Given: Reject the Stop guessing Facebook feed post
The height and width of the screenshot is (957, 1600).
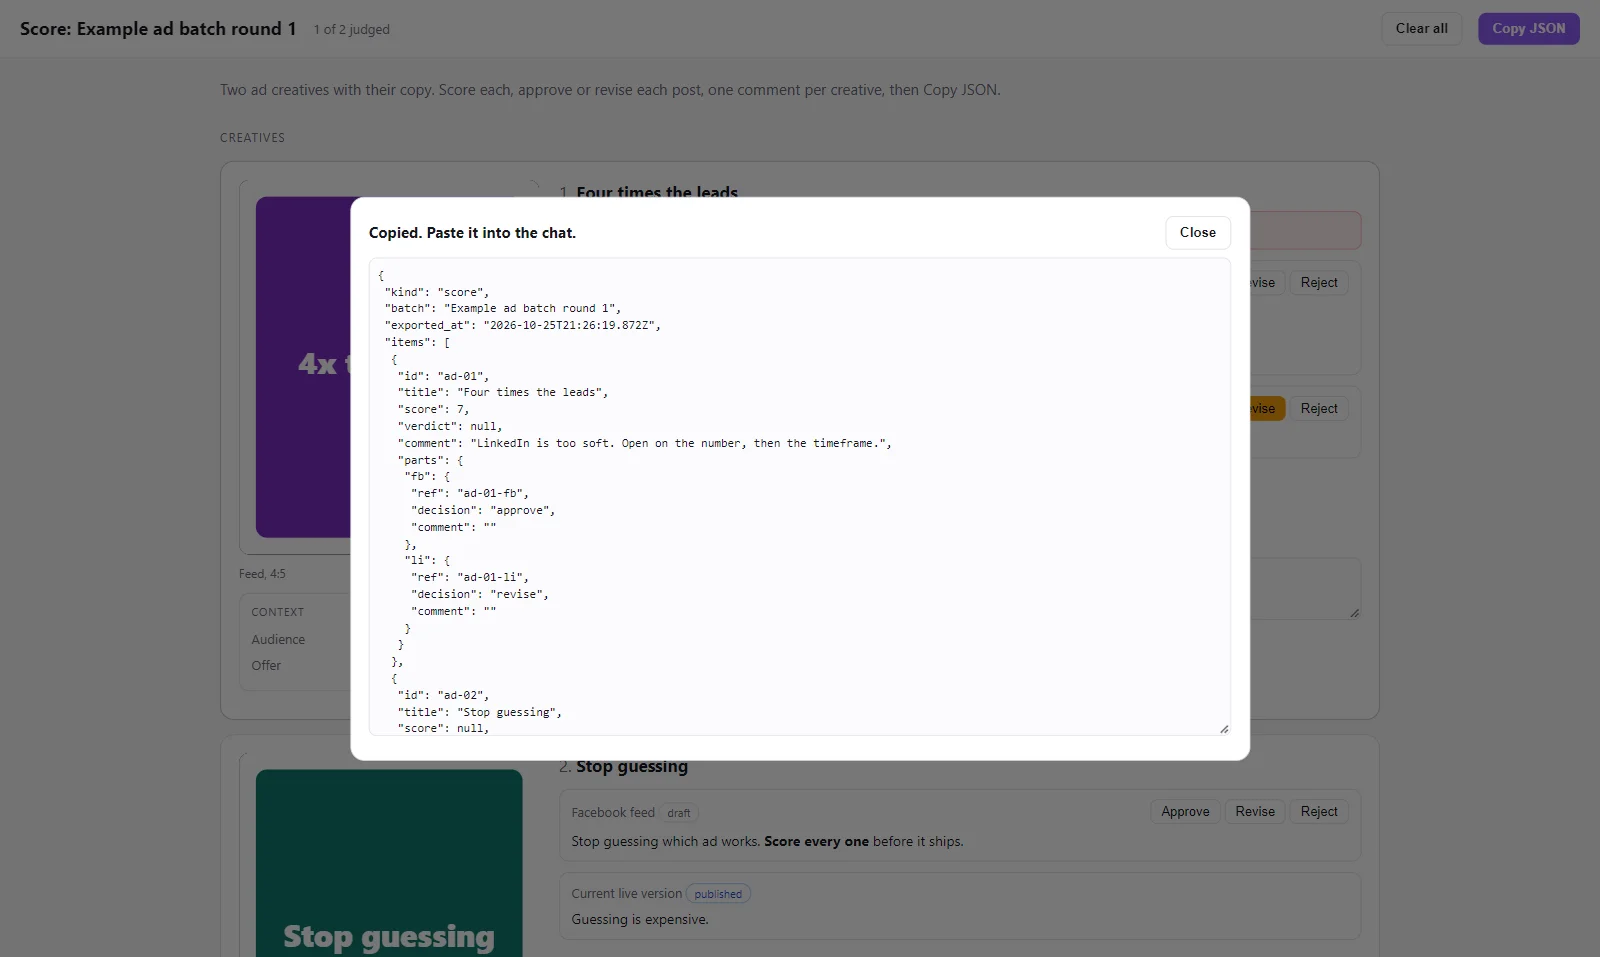Looking at the screenshot, I should click(x=1319, y=811).
